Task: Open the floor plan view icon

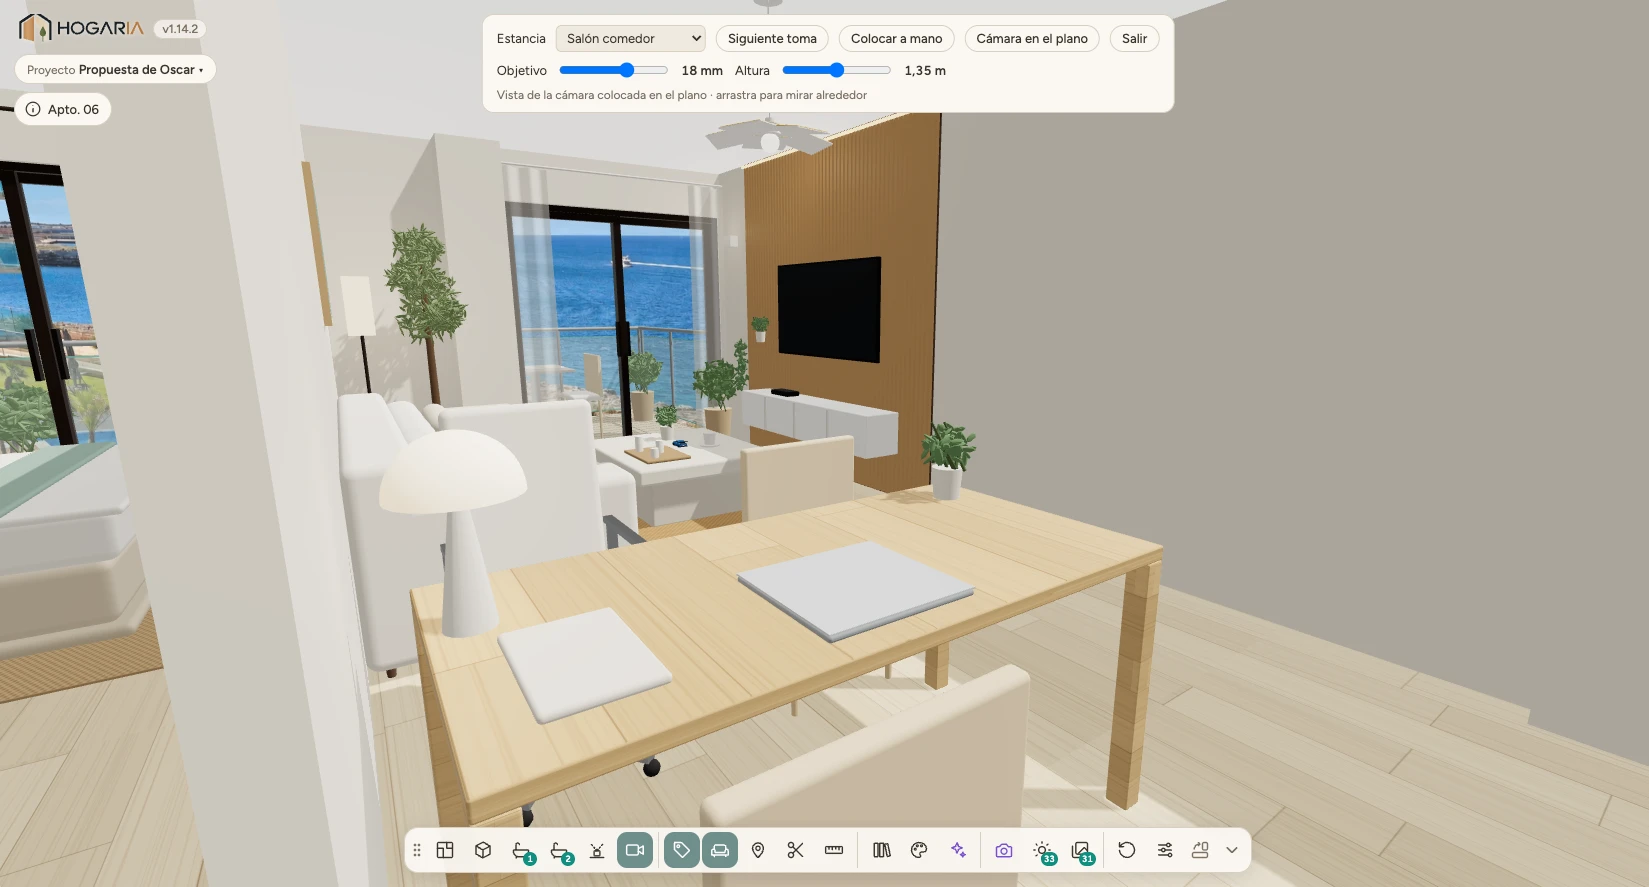Action: click(445, 850)
